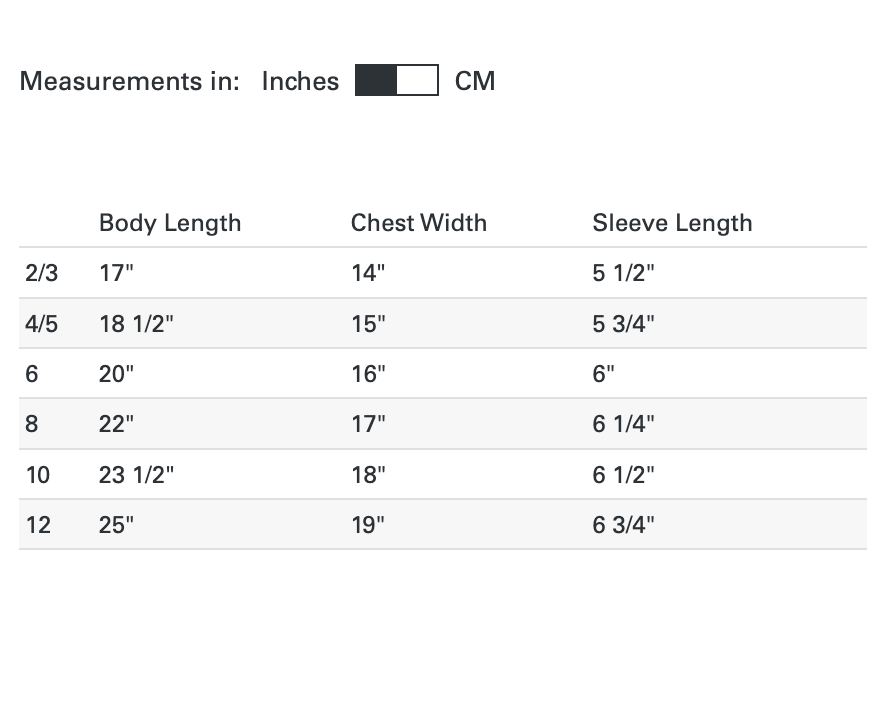Click the white half of the unit switch

coord(418,81)
